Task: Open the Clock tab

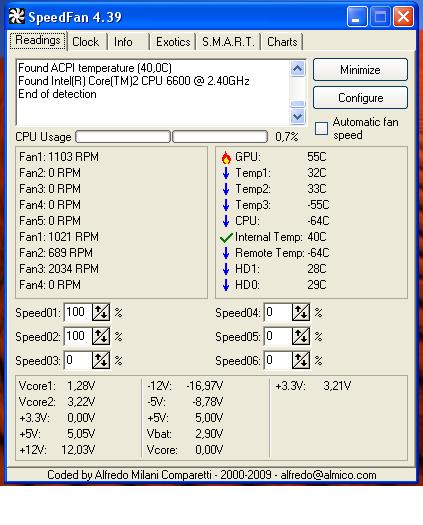Action: click(86, 42)
